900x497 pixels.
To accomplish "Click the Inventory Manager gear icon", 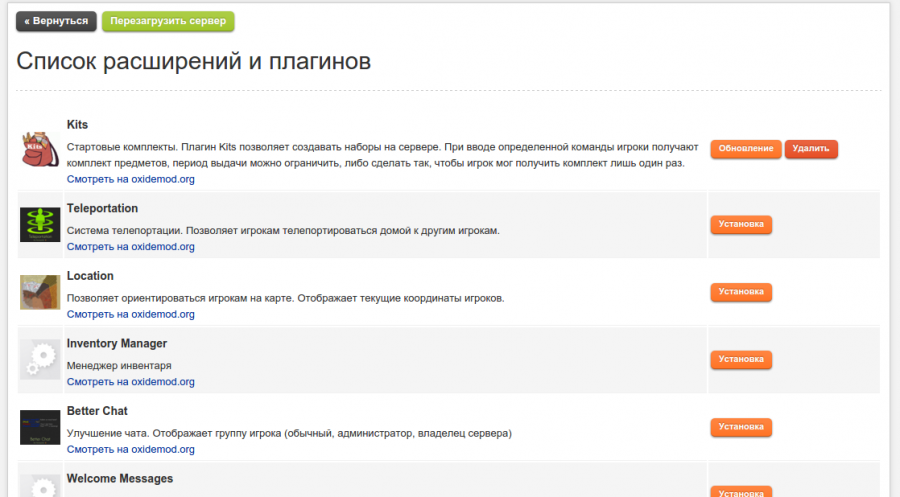I will [40, 359].
